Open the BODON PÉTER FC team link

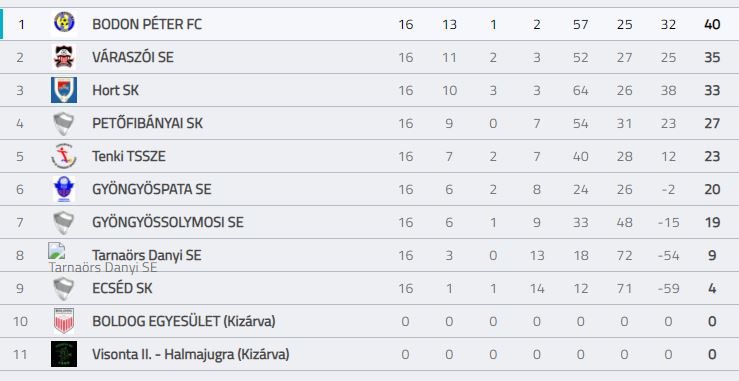pyautogui.click(x=147, y=24)
